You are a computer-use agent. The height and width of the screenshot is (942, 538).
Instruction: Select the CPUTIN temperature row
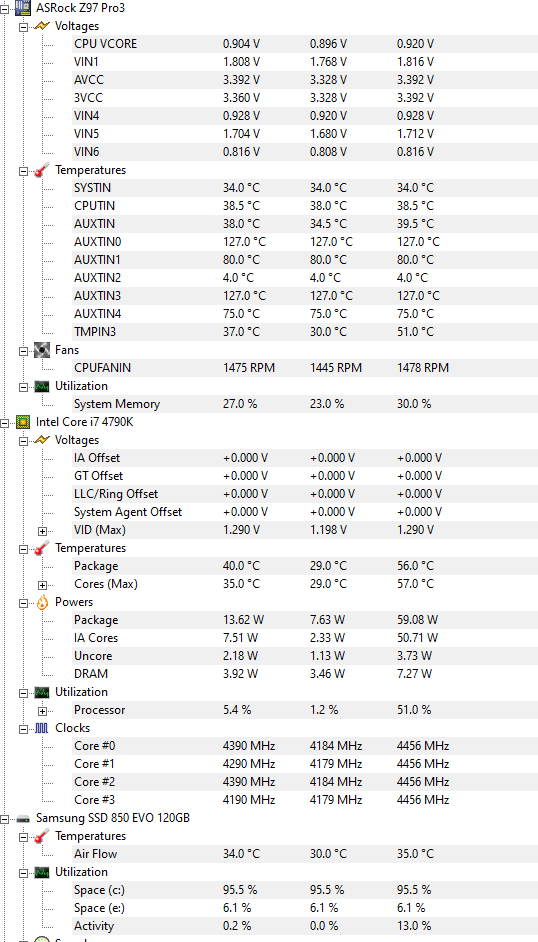pos(304,206)
